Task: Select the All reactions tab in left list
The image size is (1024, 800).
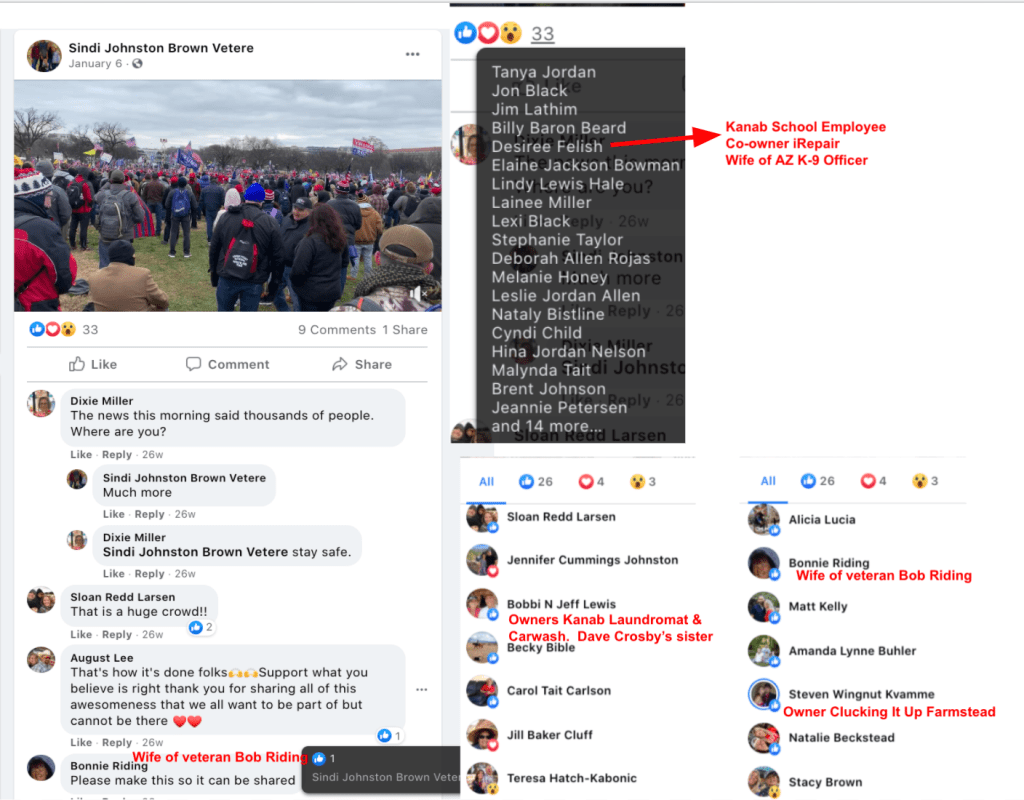Action: [x=486, y=482]
